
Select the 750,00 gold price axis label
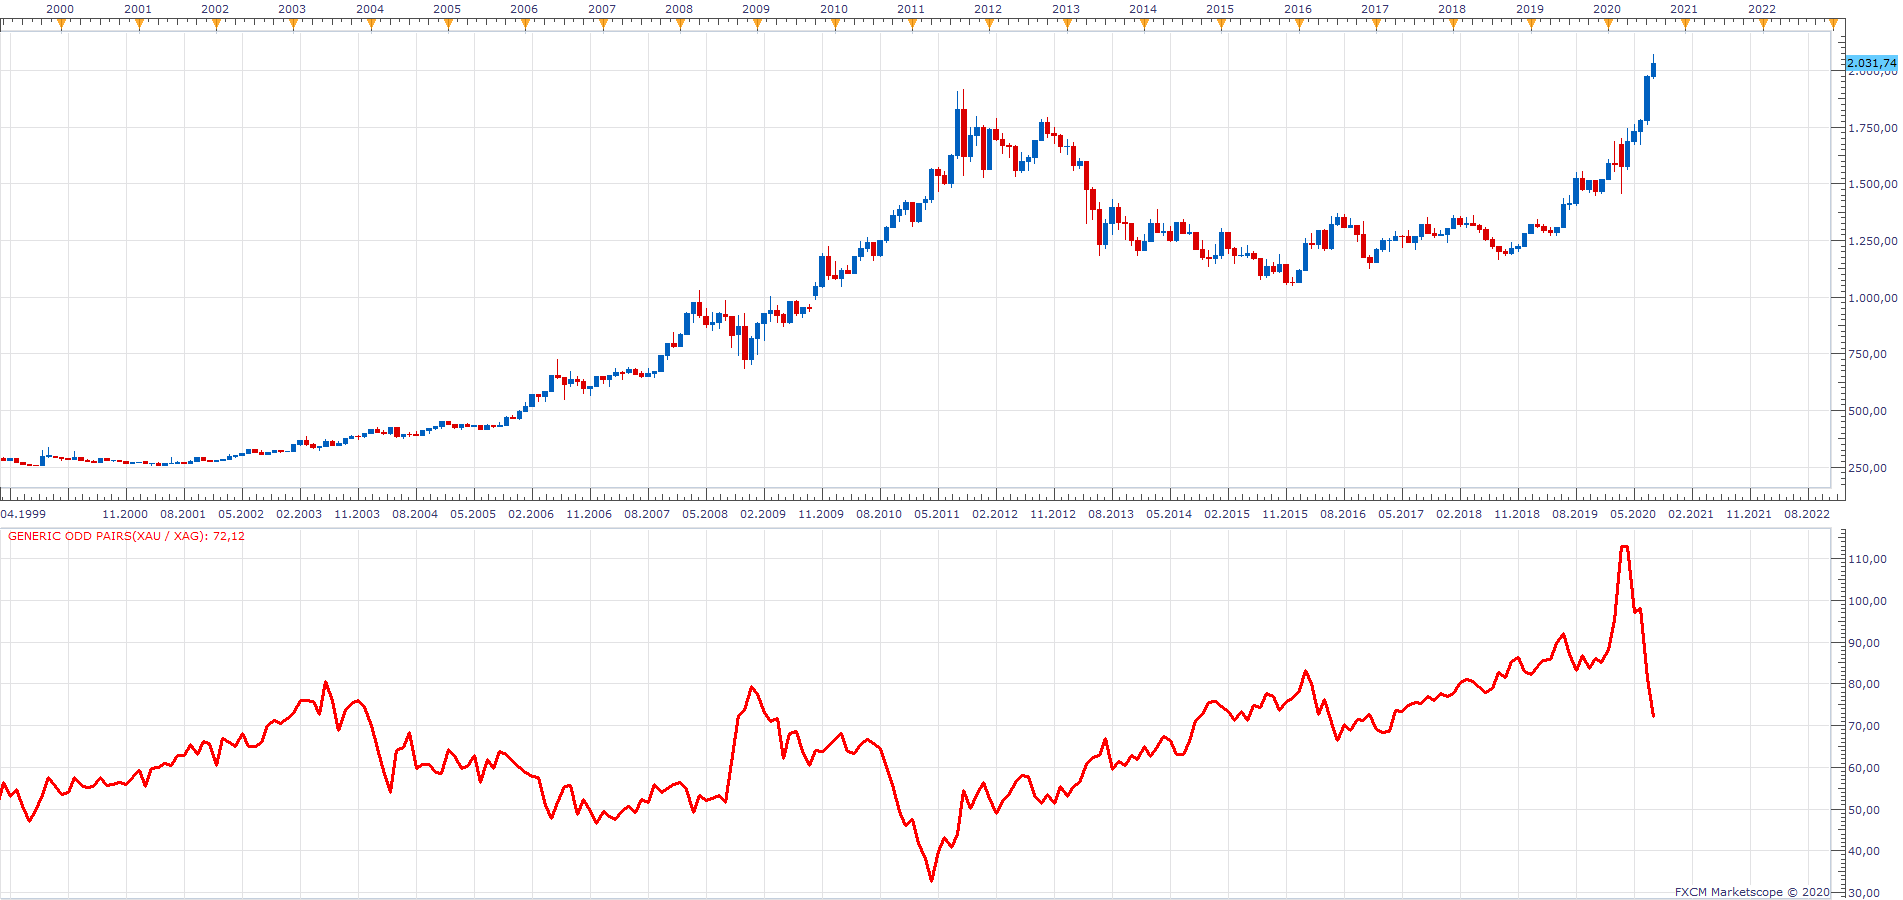(x=1867, y=354)
